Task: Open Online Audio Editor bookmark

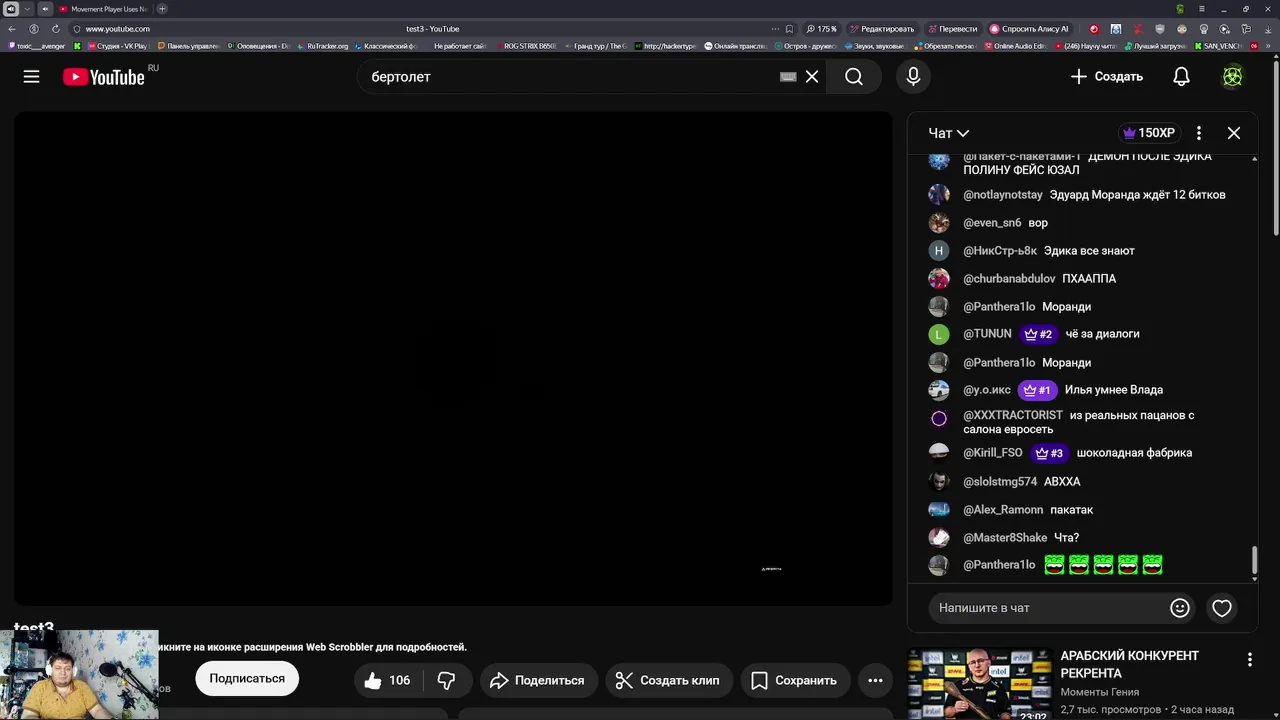Action: click(1015, 46)
